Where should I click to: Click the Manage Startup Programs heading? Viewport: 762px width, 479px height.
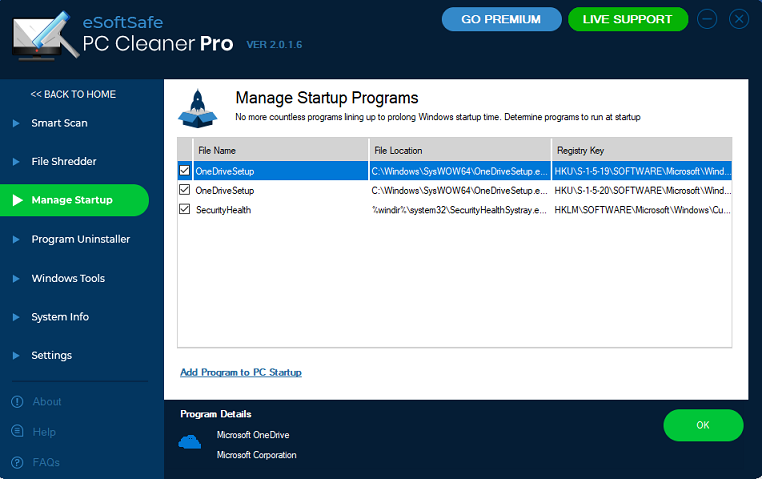pyautogui.click(x=327, y=98)
